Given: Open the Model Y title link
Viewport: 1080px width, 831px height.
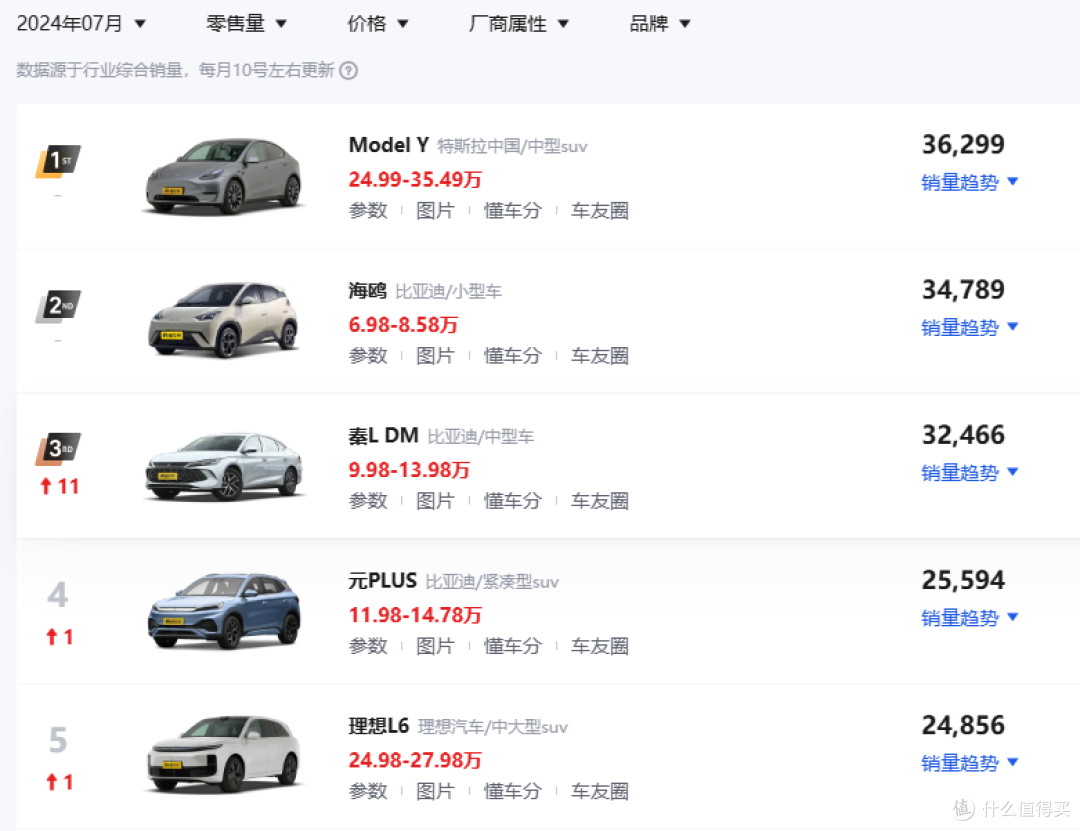Looking at the screenshot, I should (388, 145).
